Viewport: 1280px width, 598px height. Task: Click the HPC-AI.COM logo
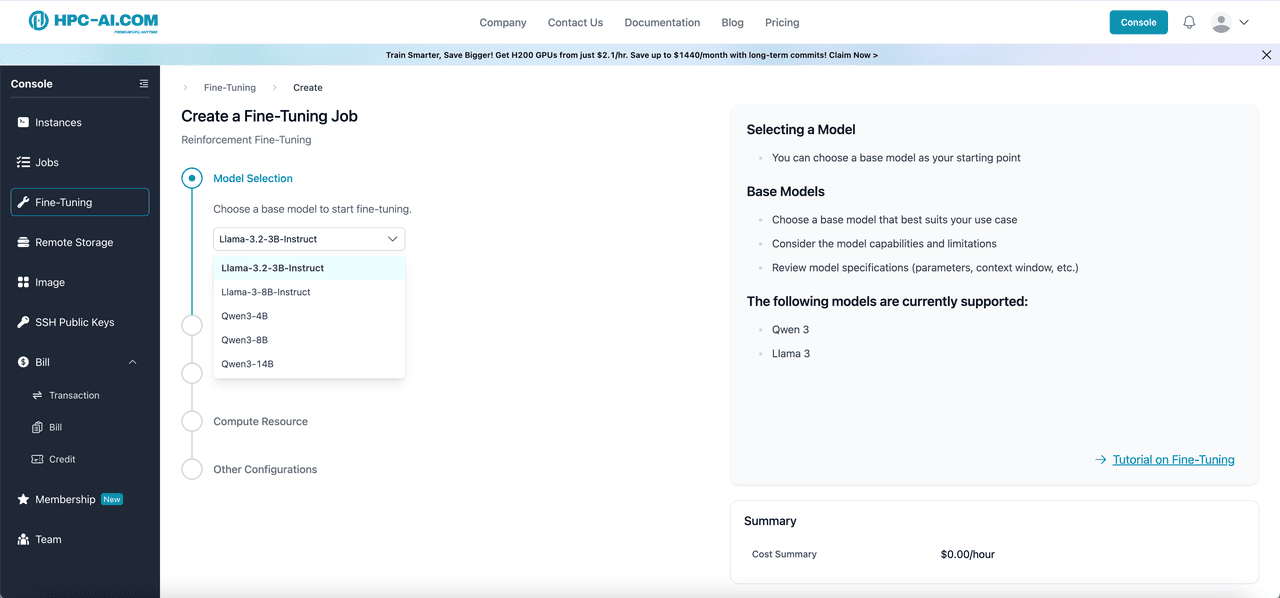93,21
